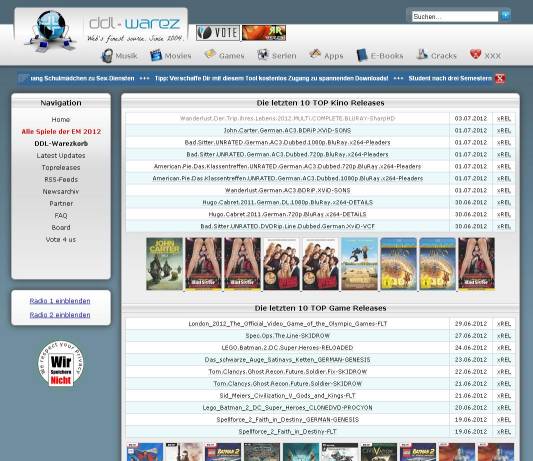Open London_2012 Olympic Games-FLT release
The height and width of the screenshot is (461, 533).
click(288, 324)
